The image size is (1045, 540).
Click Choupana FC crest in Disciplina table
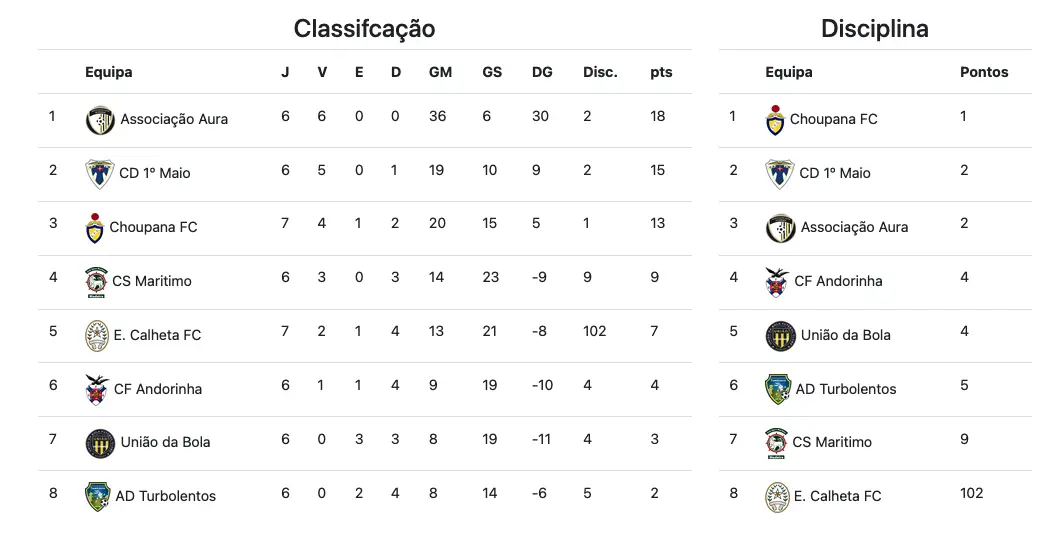[774, 120]
